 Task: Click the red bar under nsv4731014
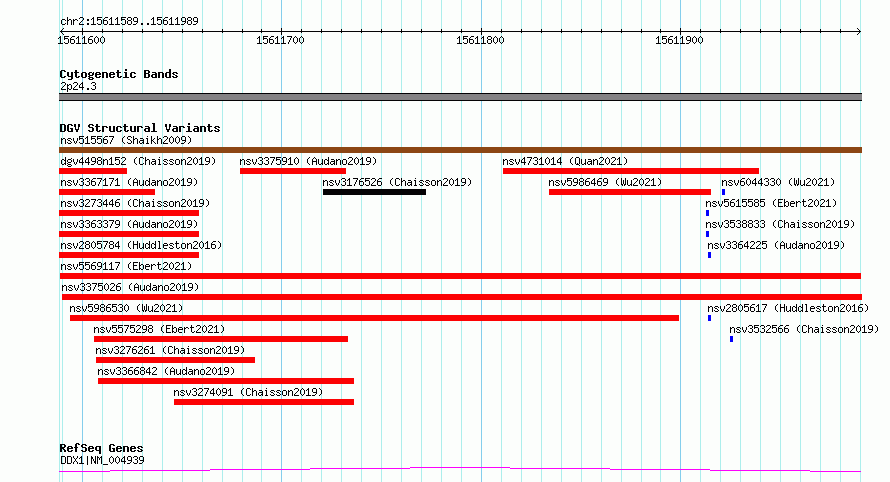631,171
